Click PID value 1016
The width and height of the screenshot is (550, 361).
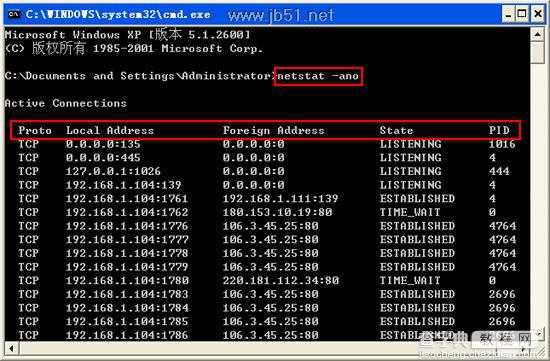(502, 144)
